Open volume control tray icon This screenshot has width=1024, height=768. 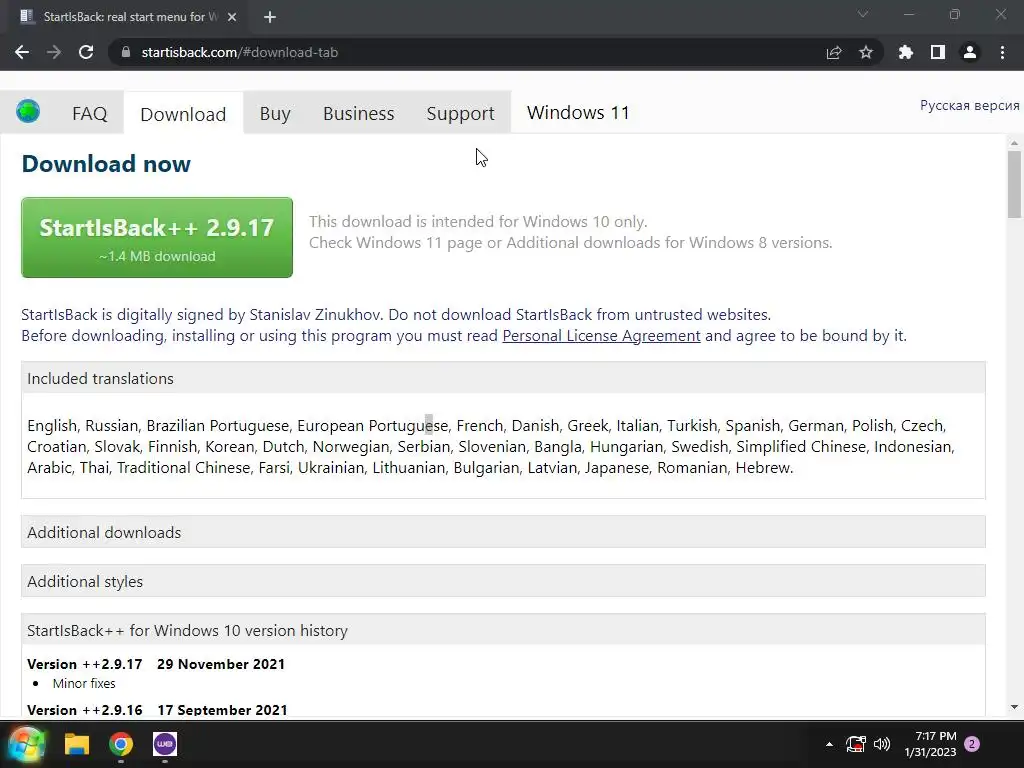point(882,744)
